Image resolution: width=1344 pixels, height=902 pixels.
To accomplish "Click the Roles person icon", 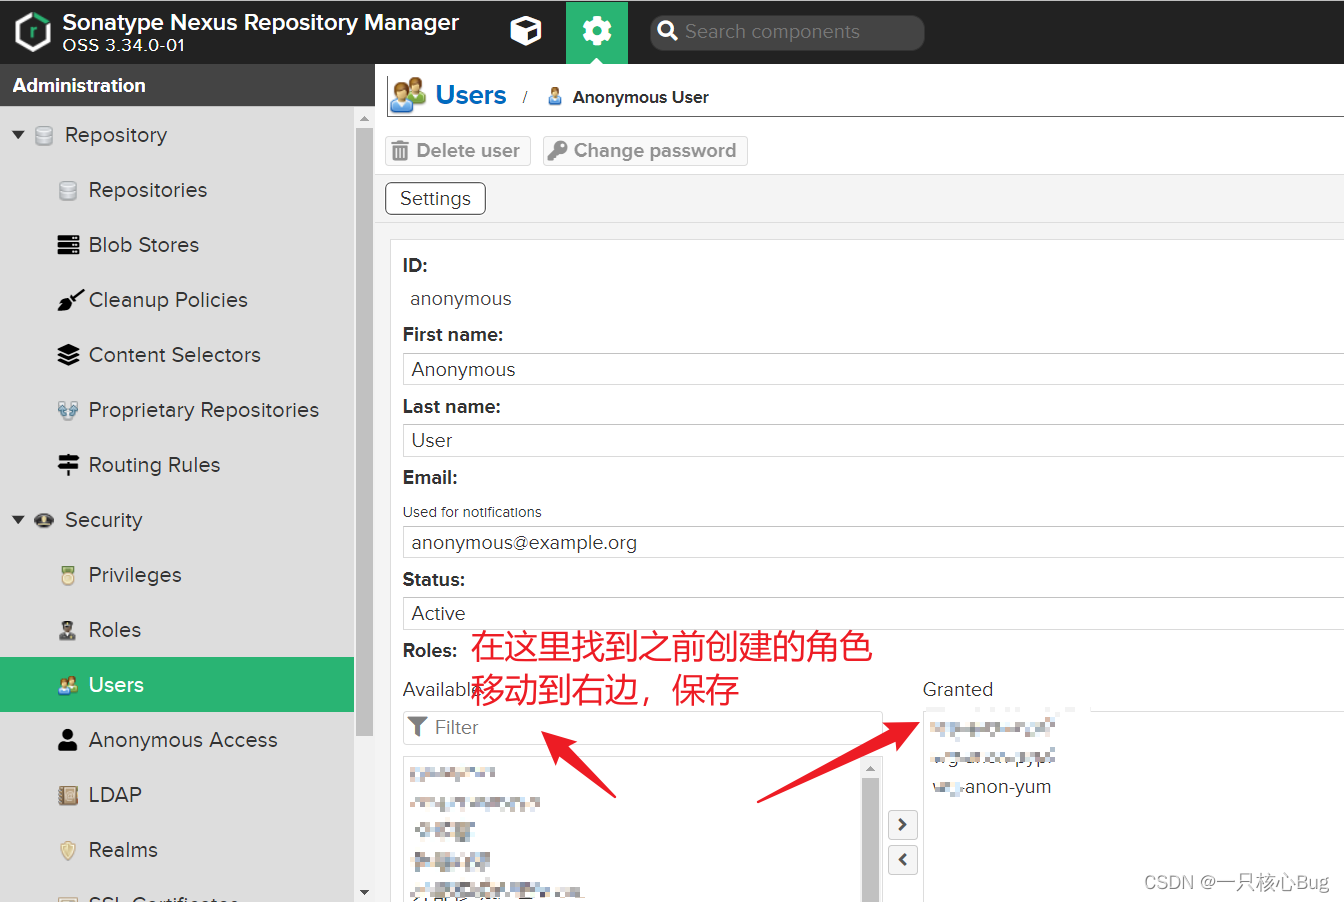I will point(68,630).
